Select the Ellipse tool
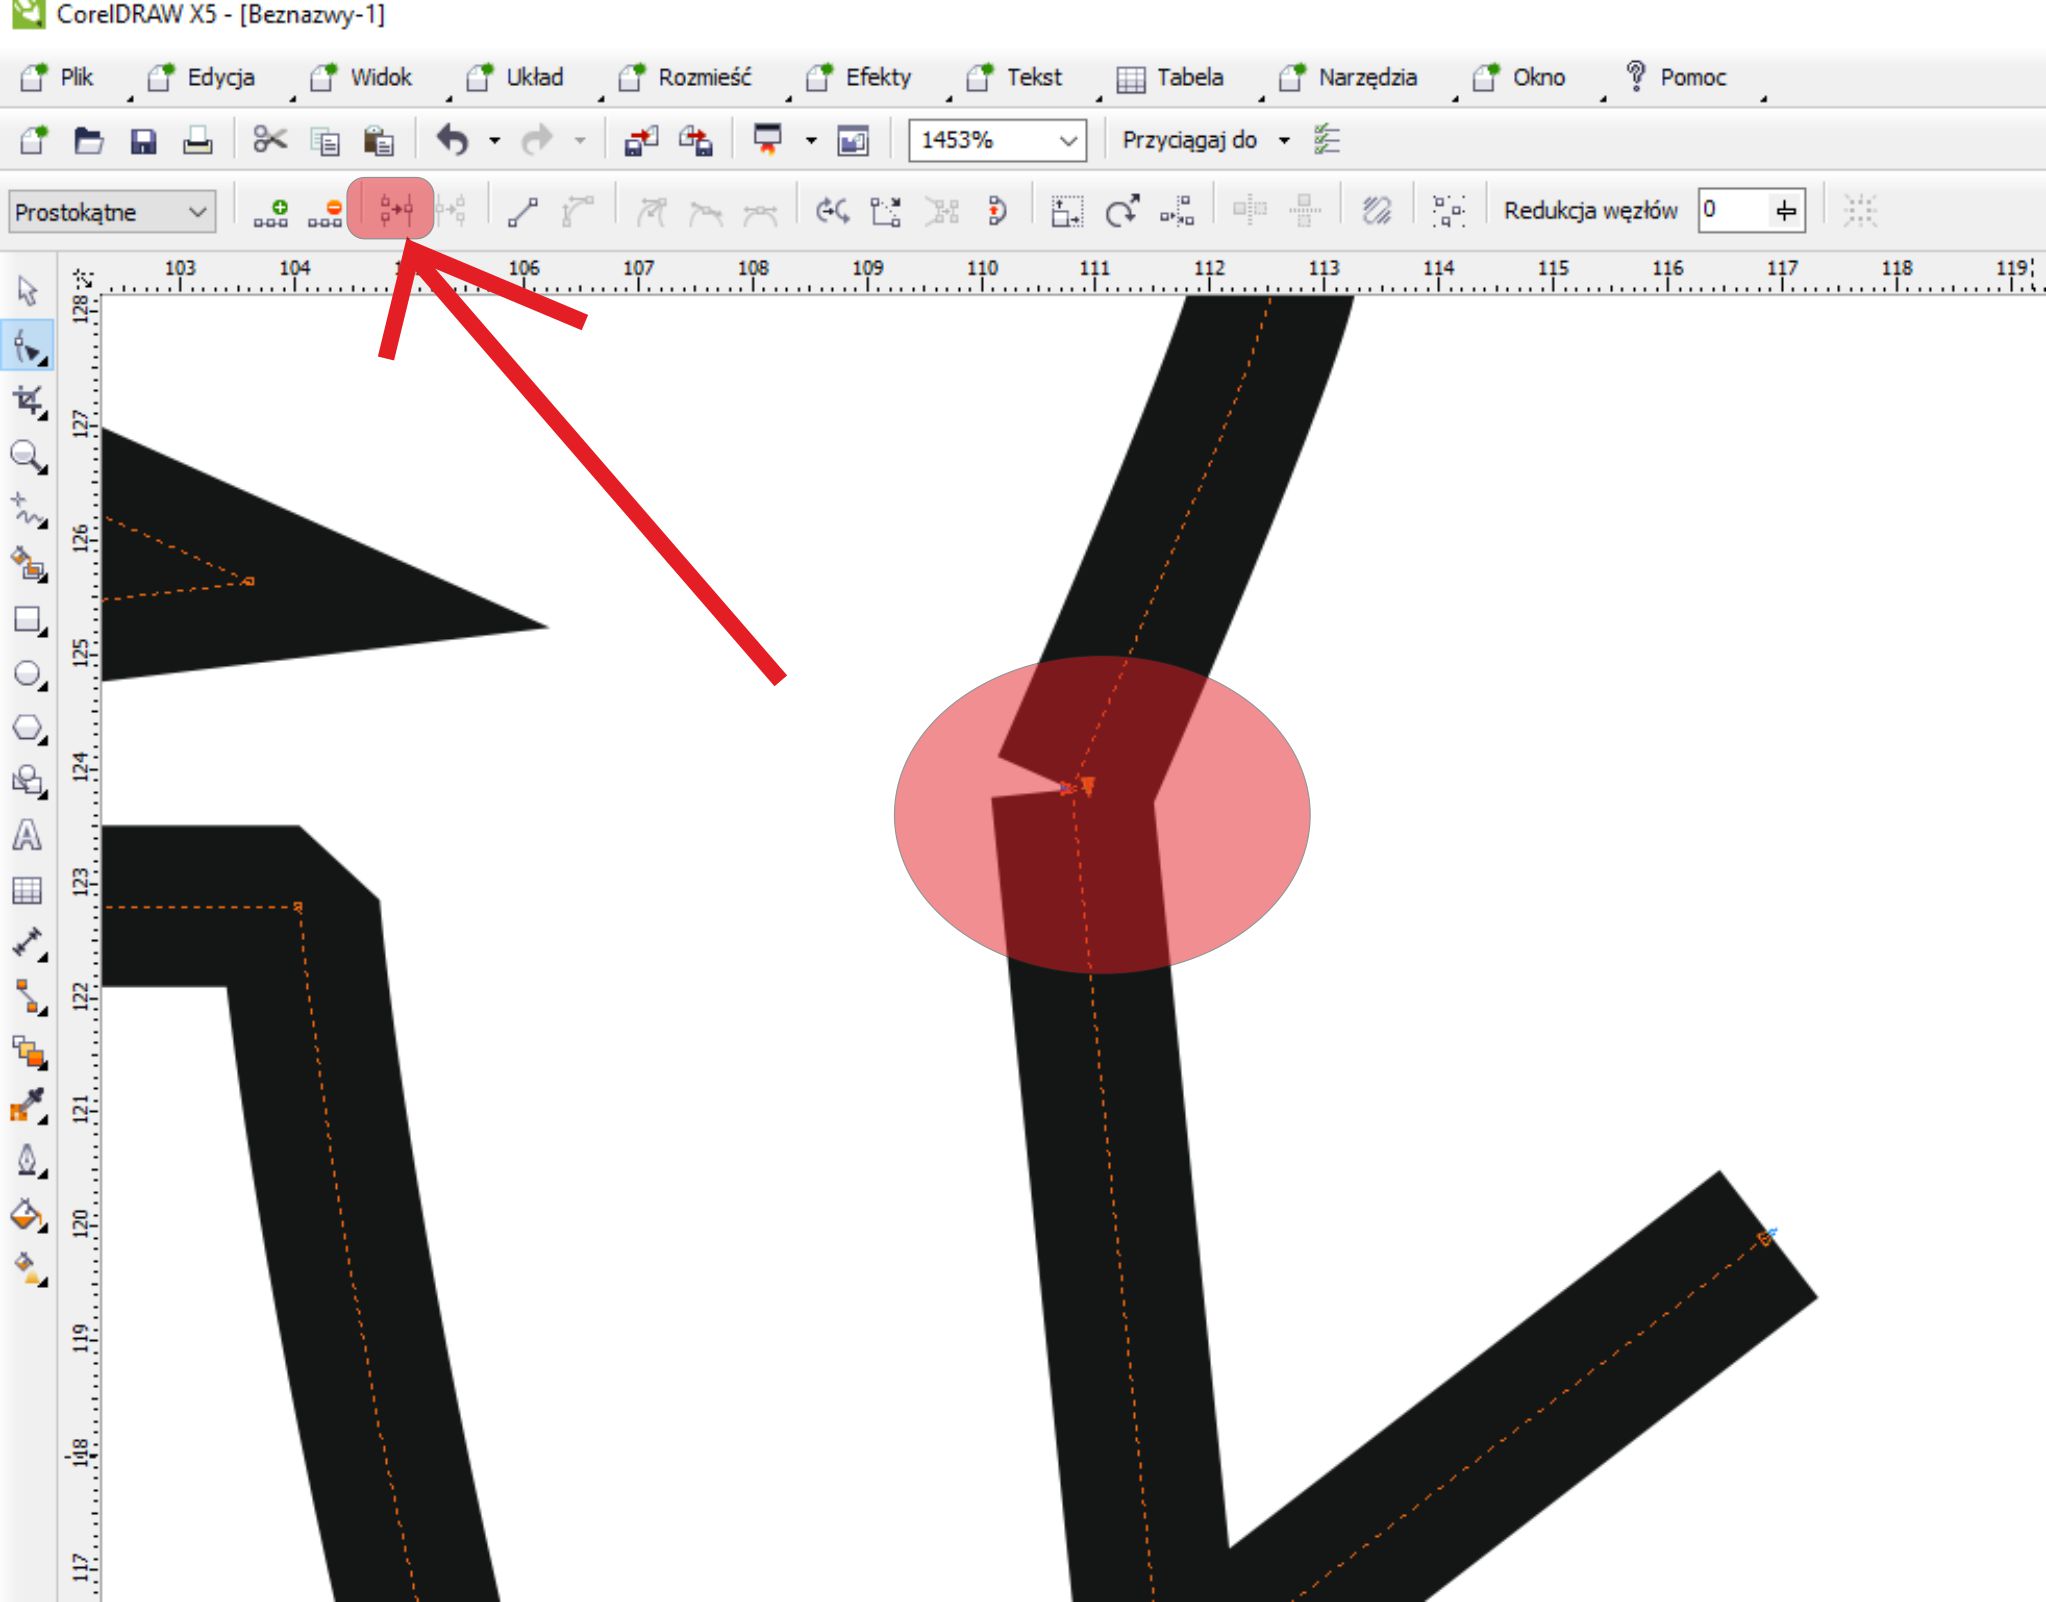The height and width of the screenshot is (1602, 2046). coord(27,675)
